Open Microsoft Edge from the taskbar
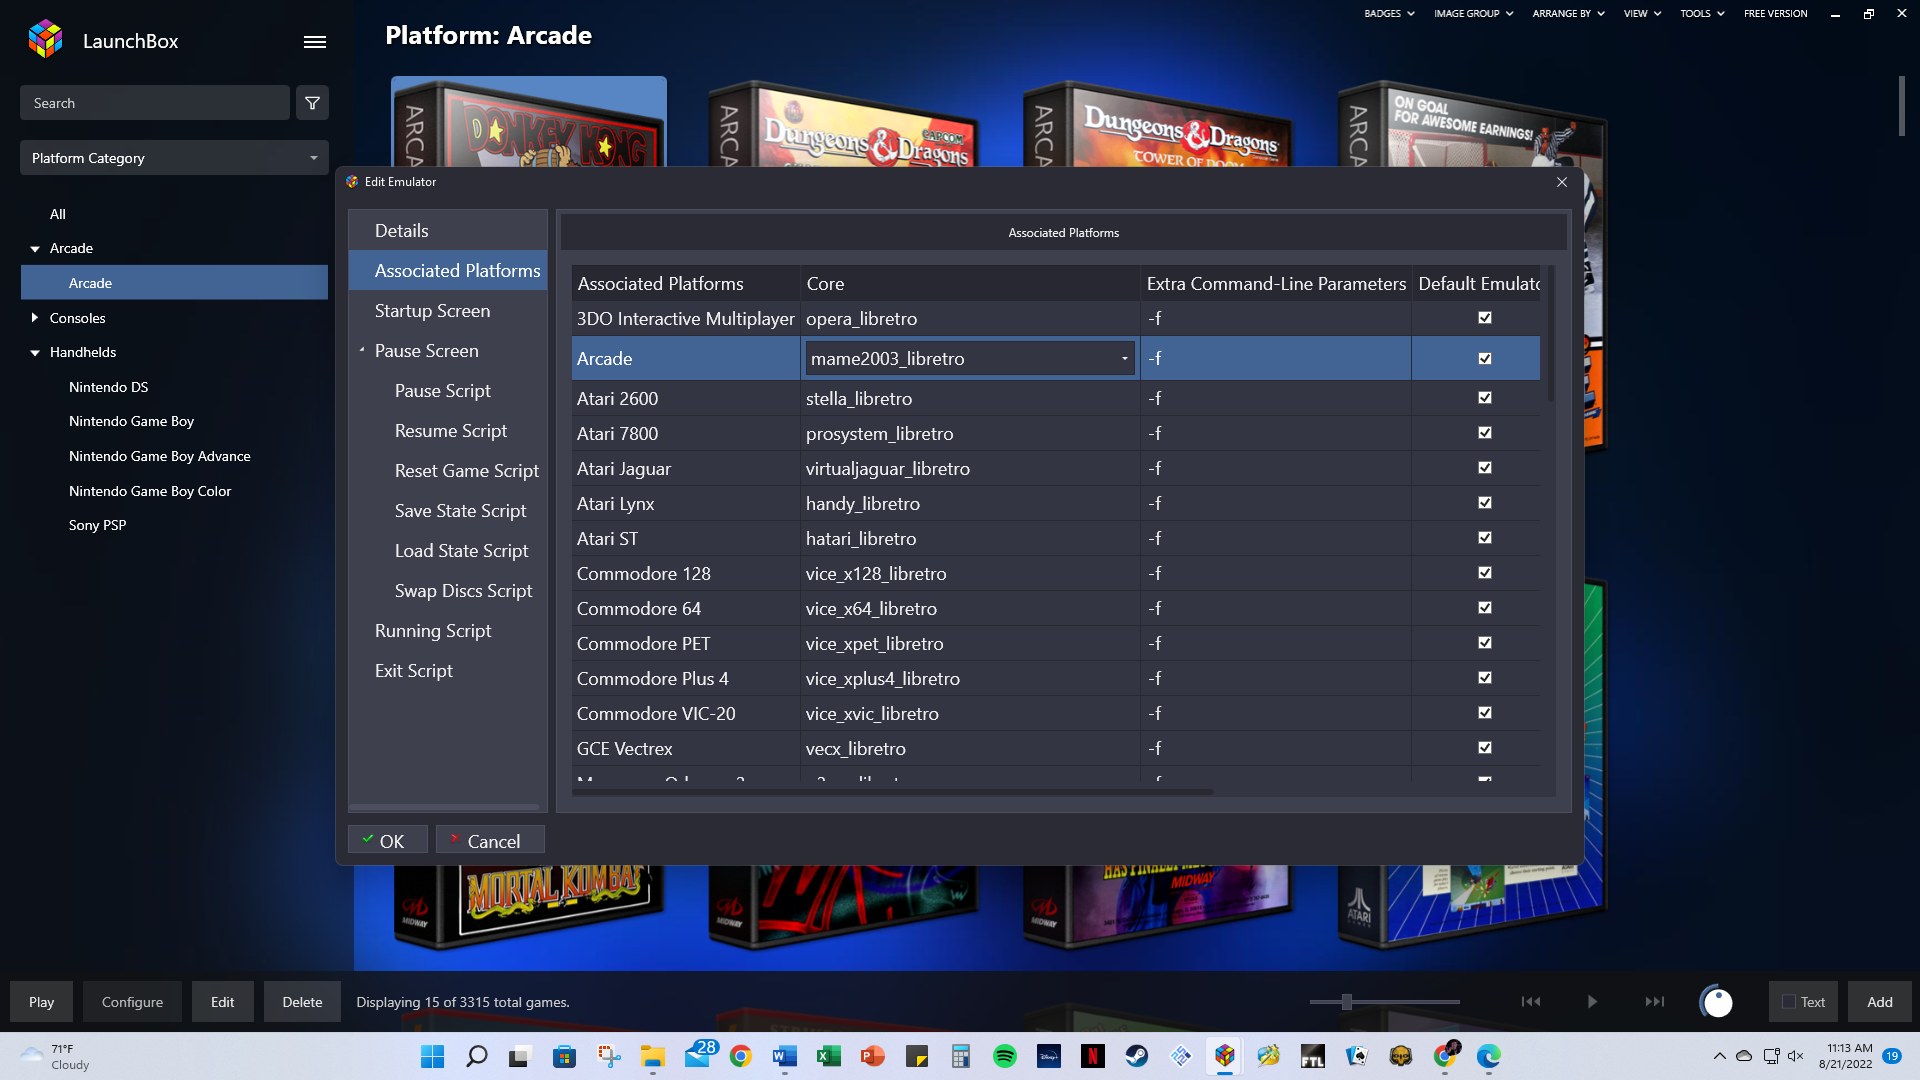 (x=1488, y=1056)
